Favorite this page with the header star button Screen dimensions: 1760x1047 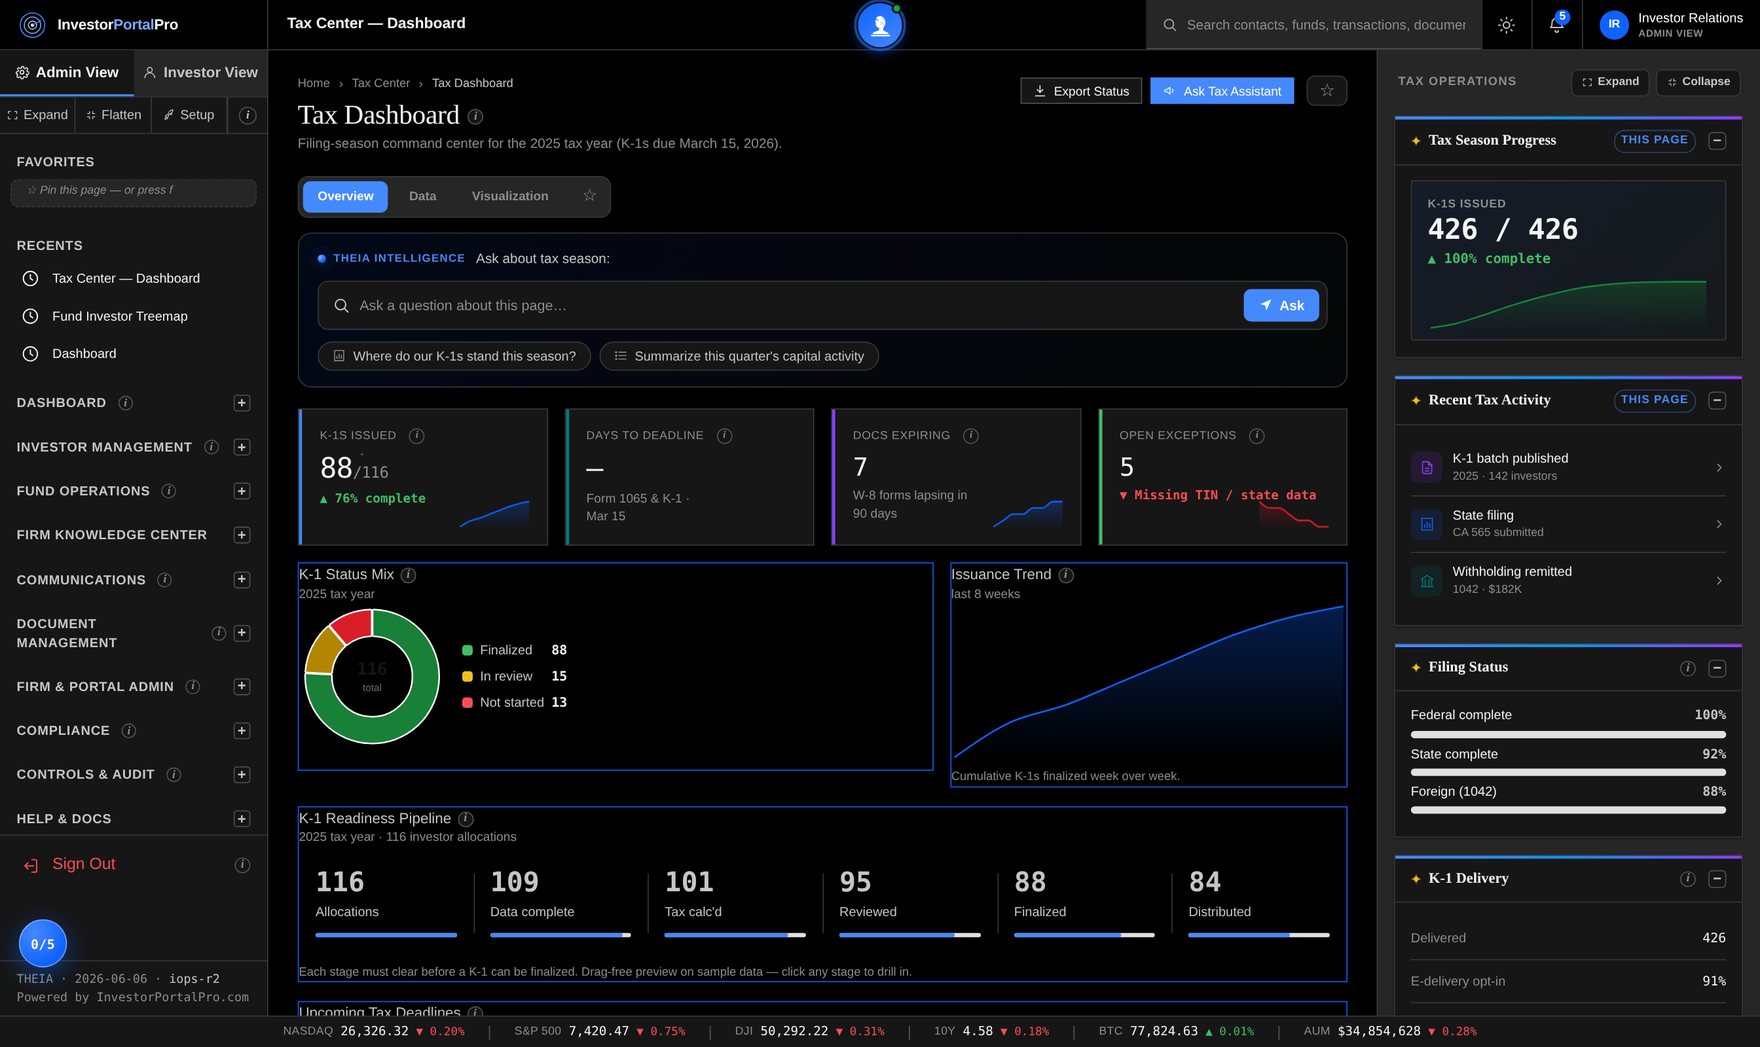[x=1327, y=91]
